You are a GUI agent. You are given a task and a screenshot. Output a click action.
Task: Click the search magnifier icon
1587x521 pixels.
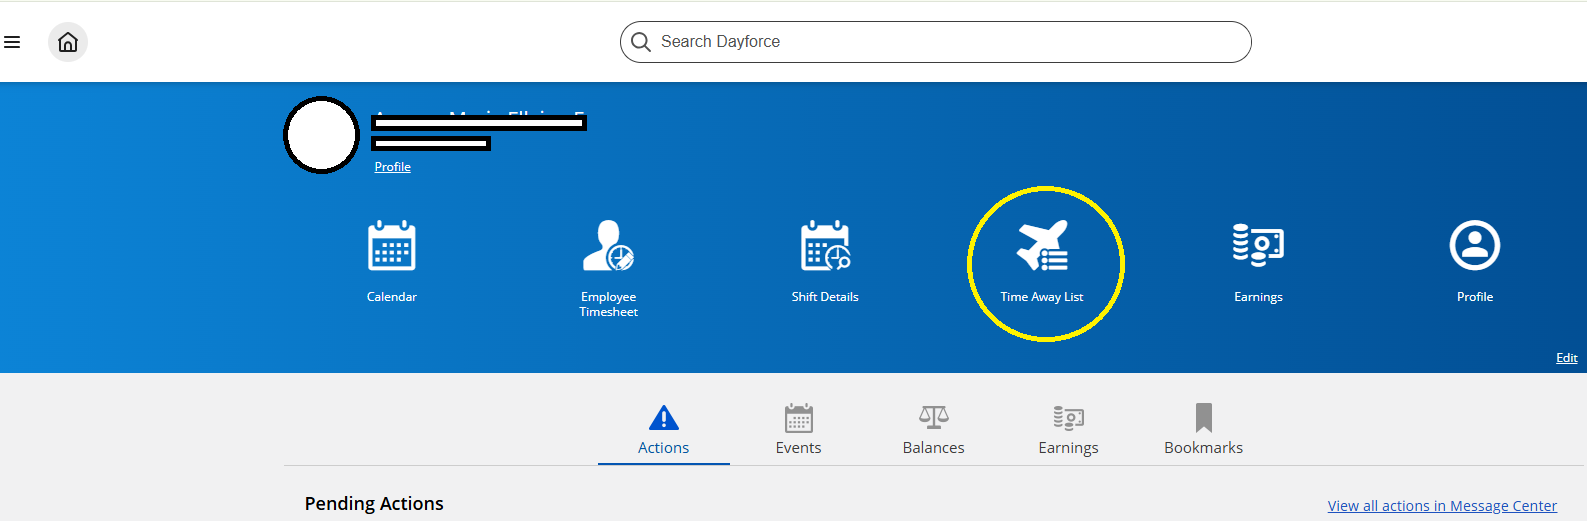coord(641,42)
